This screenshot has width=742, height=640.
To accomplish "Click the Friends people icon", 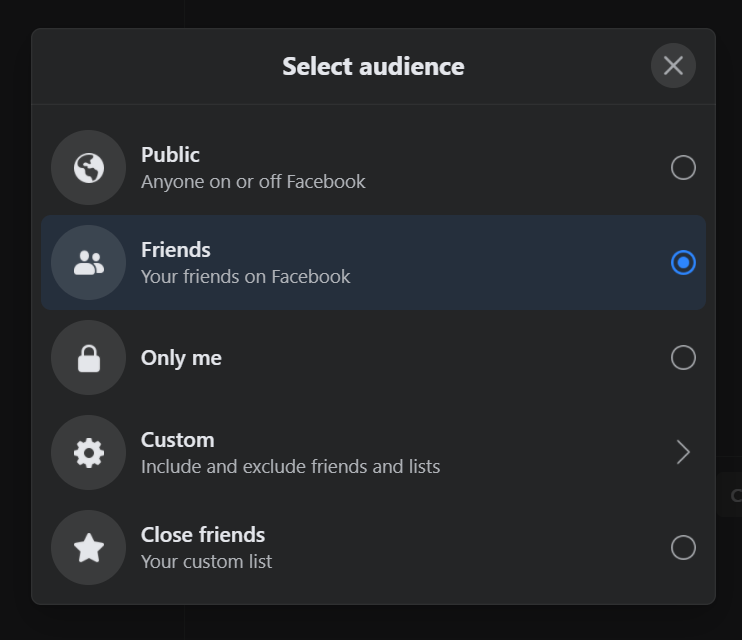I will 89,263.
